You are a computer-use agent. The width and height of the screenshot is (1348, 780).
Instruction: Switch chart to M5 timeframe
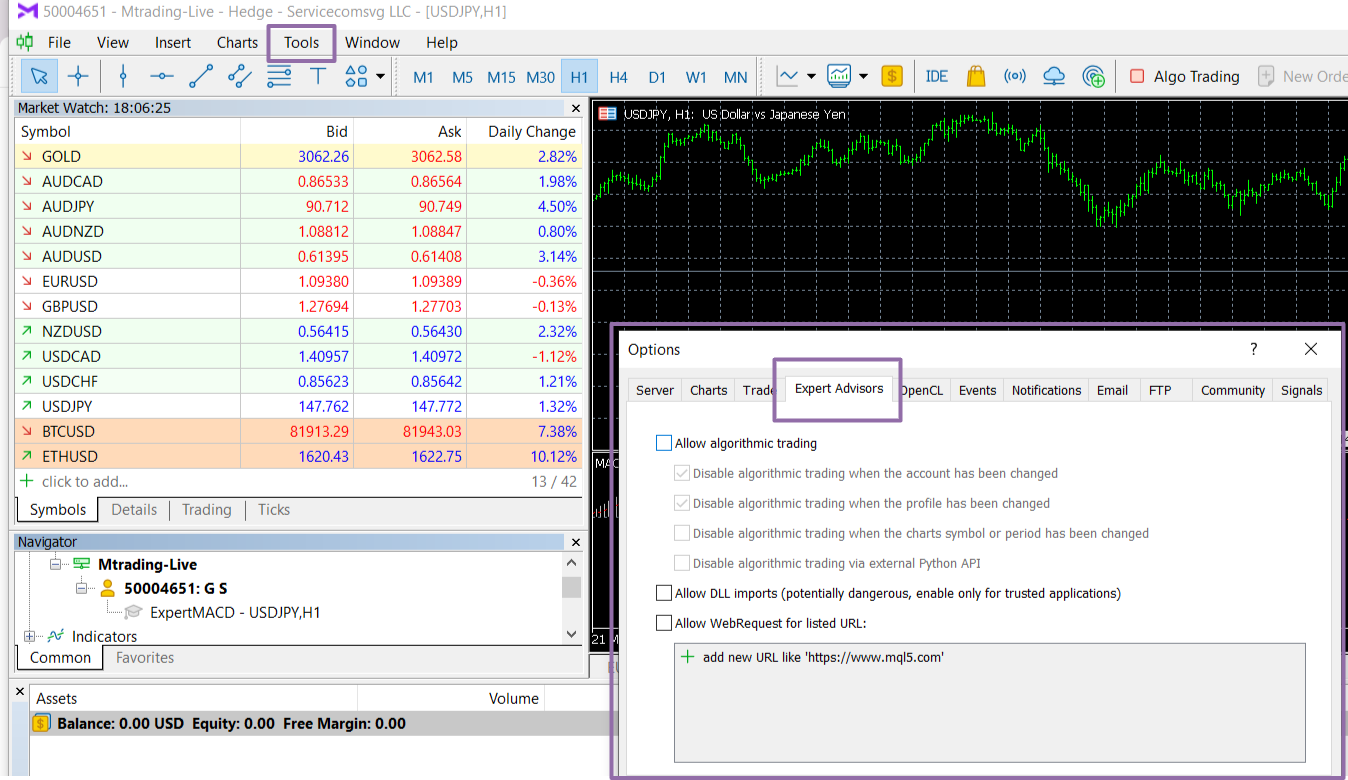point(462,77)
